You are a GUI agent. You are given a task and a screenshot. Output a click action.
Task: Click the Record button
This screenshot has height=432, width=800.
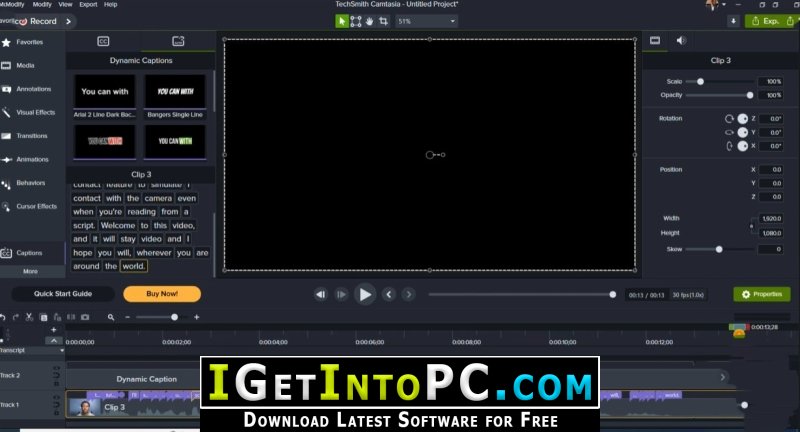coord(38,21)
